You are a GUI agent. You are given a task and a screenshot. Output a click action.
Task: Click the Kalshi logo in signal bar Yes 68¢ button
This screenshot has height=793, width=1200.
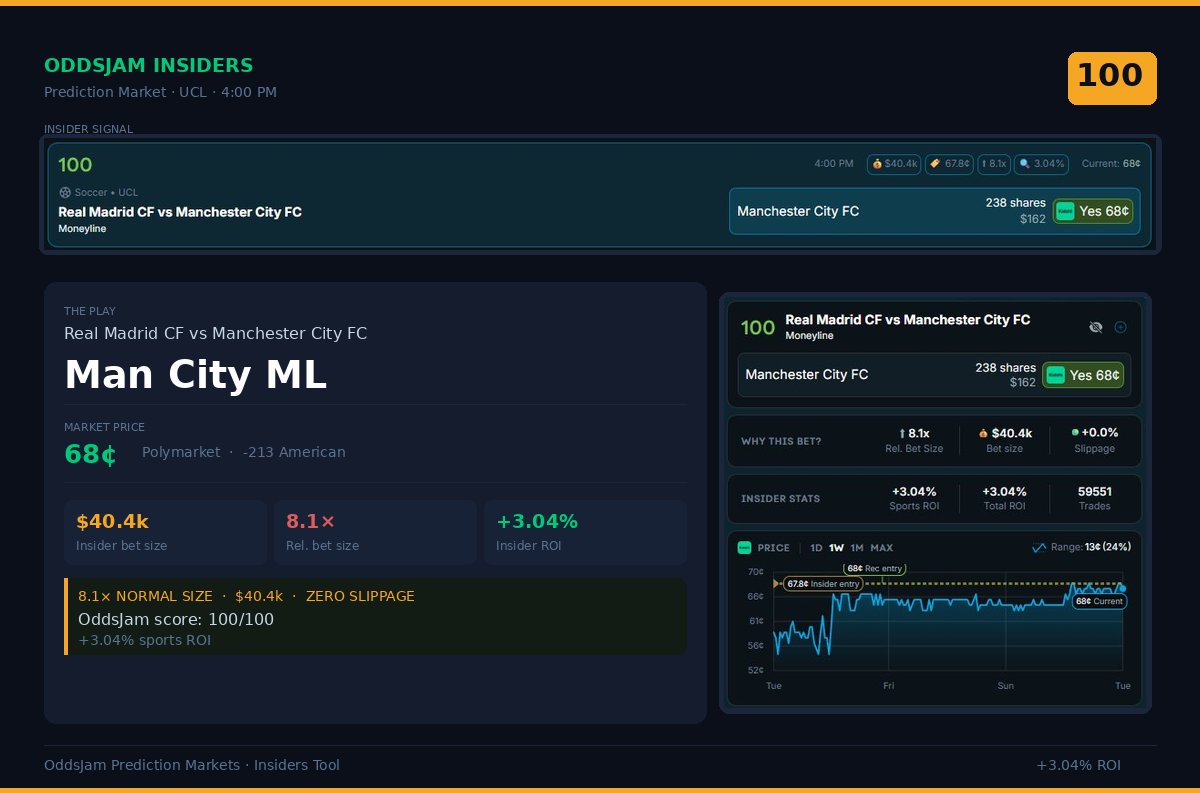coord(1066,211)
